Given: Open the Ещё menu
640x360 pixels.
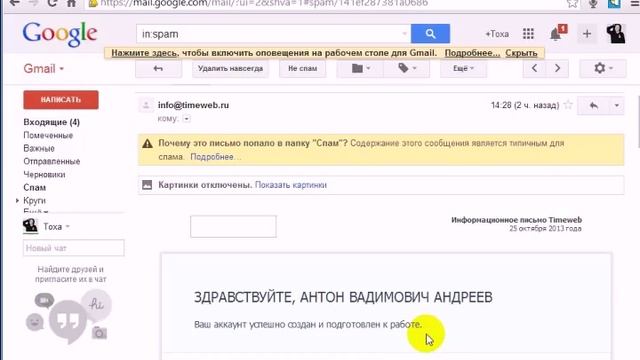Looking at the screenshot, I should (x=463, y=69).
